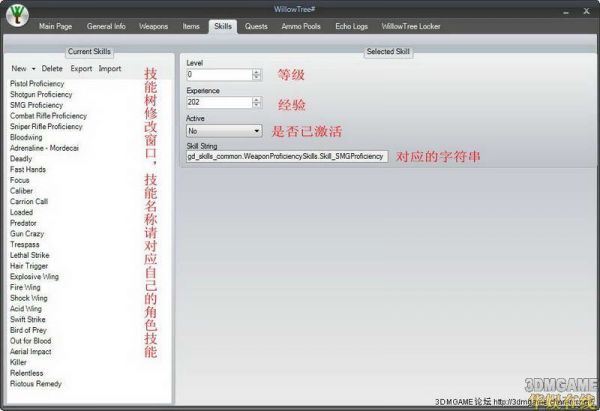
Task: Select Adrenaline - Mordecai skill
Action: point(43,148)
